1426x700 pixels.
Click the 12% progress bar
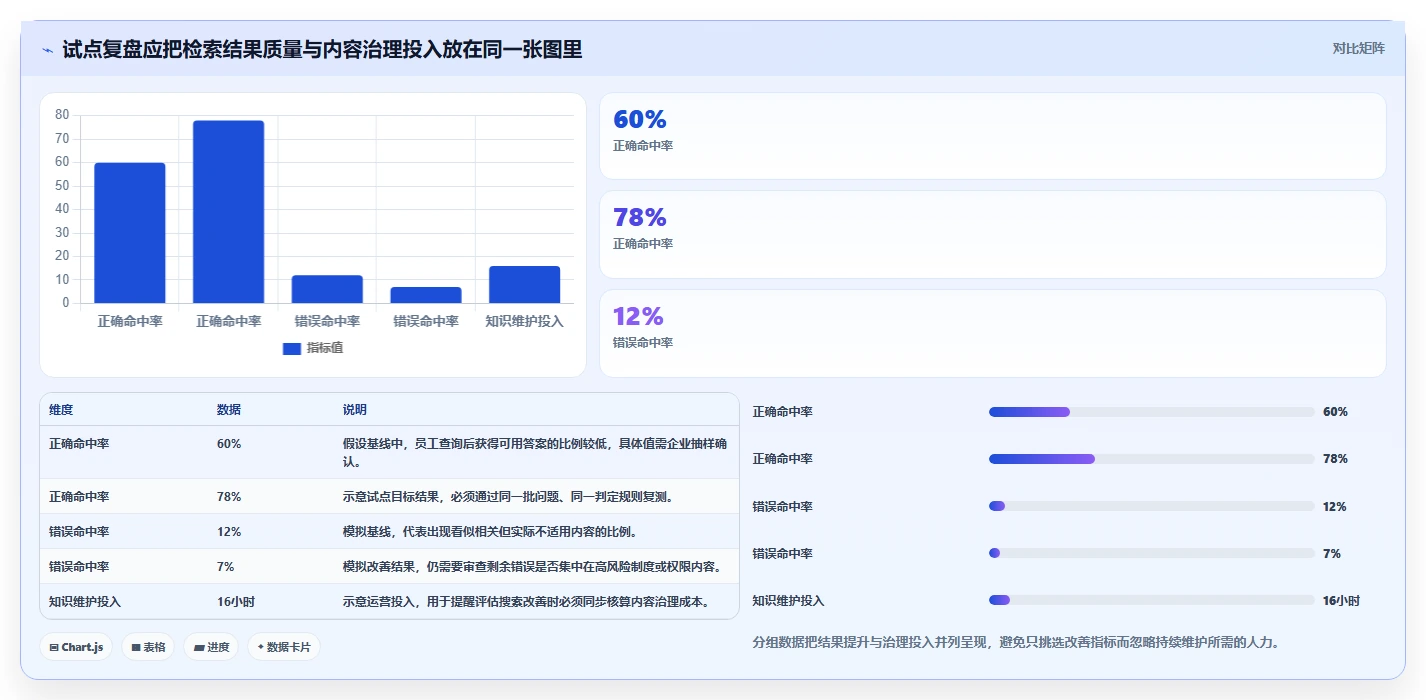click(x=1151, y=506)
